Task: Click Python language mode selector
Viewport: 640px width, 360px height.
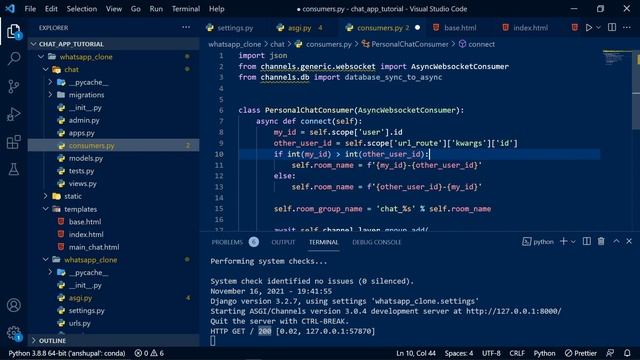Action: coord(544,353)
